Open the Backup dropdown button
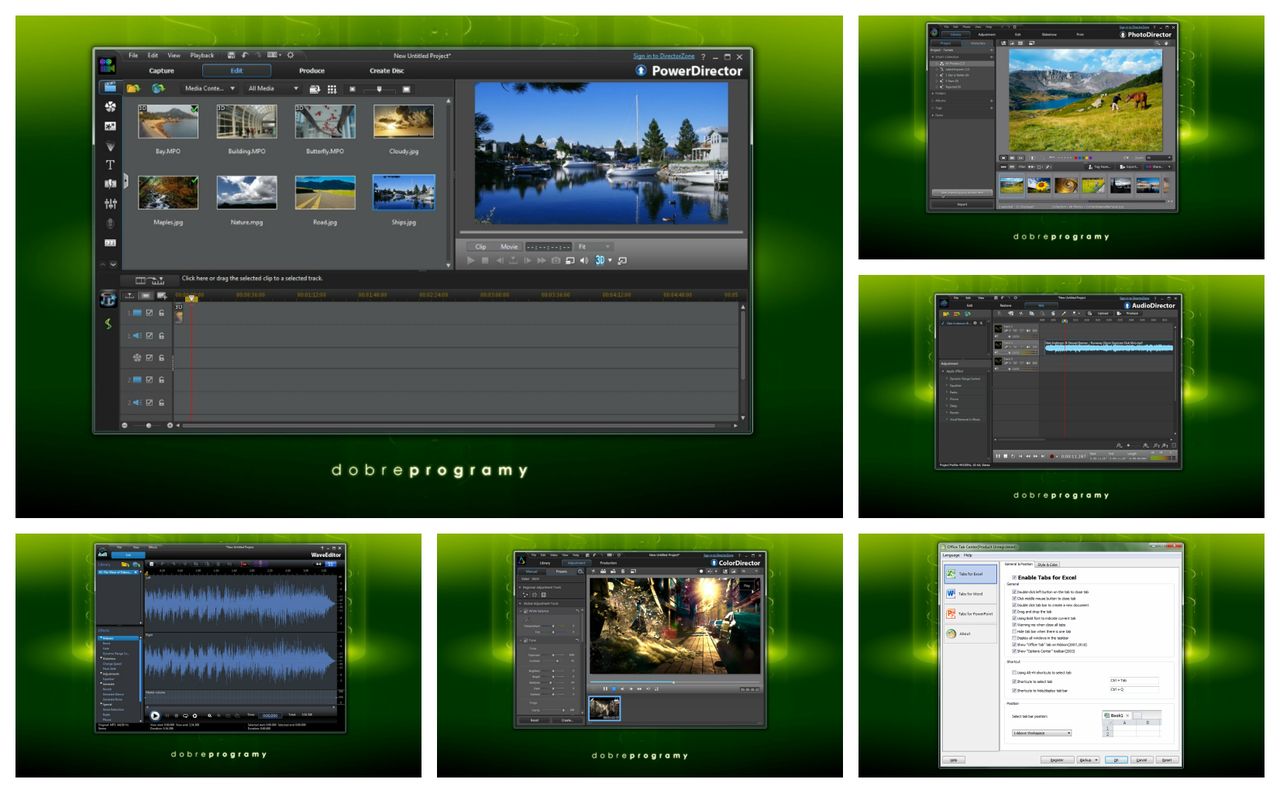Viewport: 1280px width, 793px height. coord(1088,760)
